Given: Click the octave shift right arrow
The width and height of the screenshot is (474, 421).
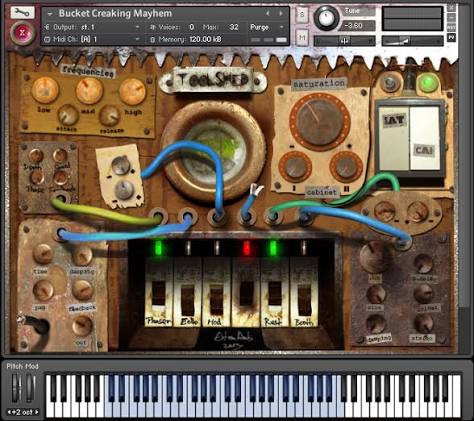Looking at the screenshot, I should [x=37, y=412].
